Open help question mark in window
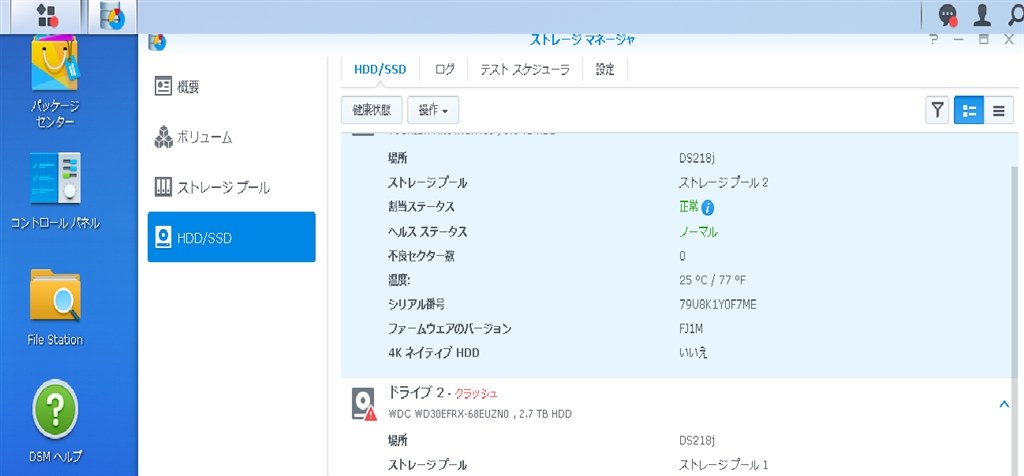This screenshot has height=476, width=1024. [x=934, y=40]
